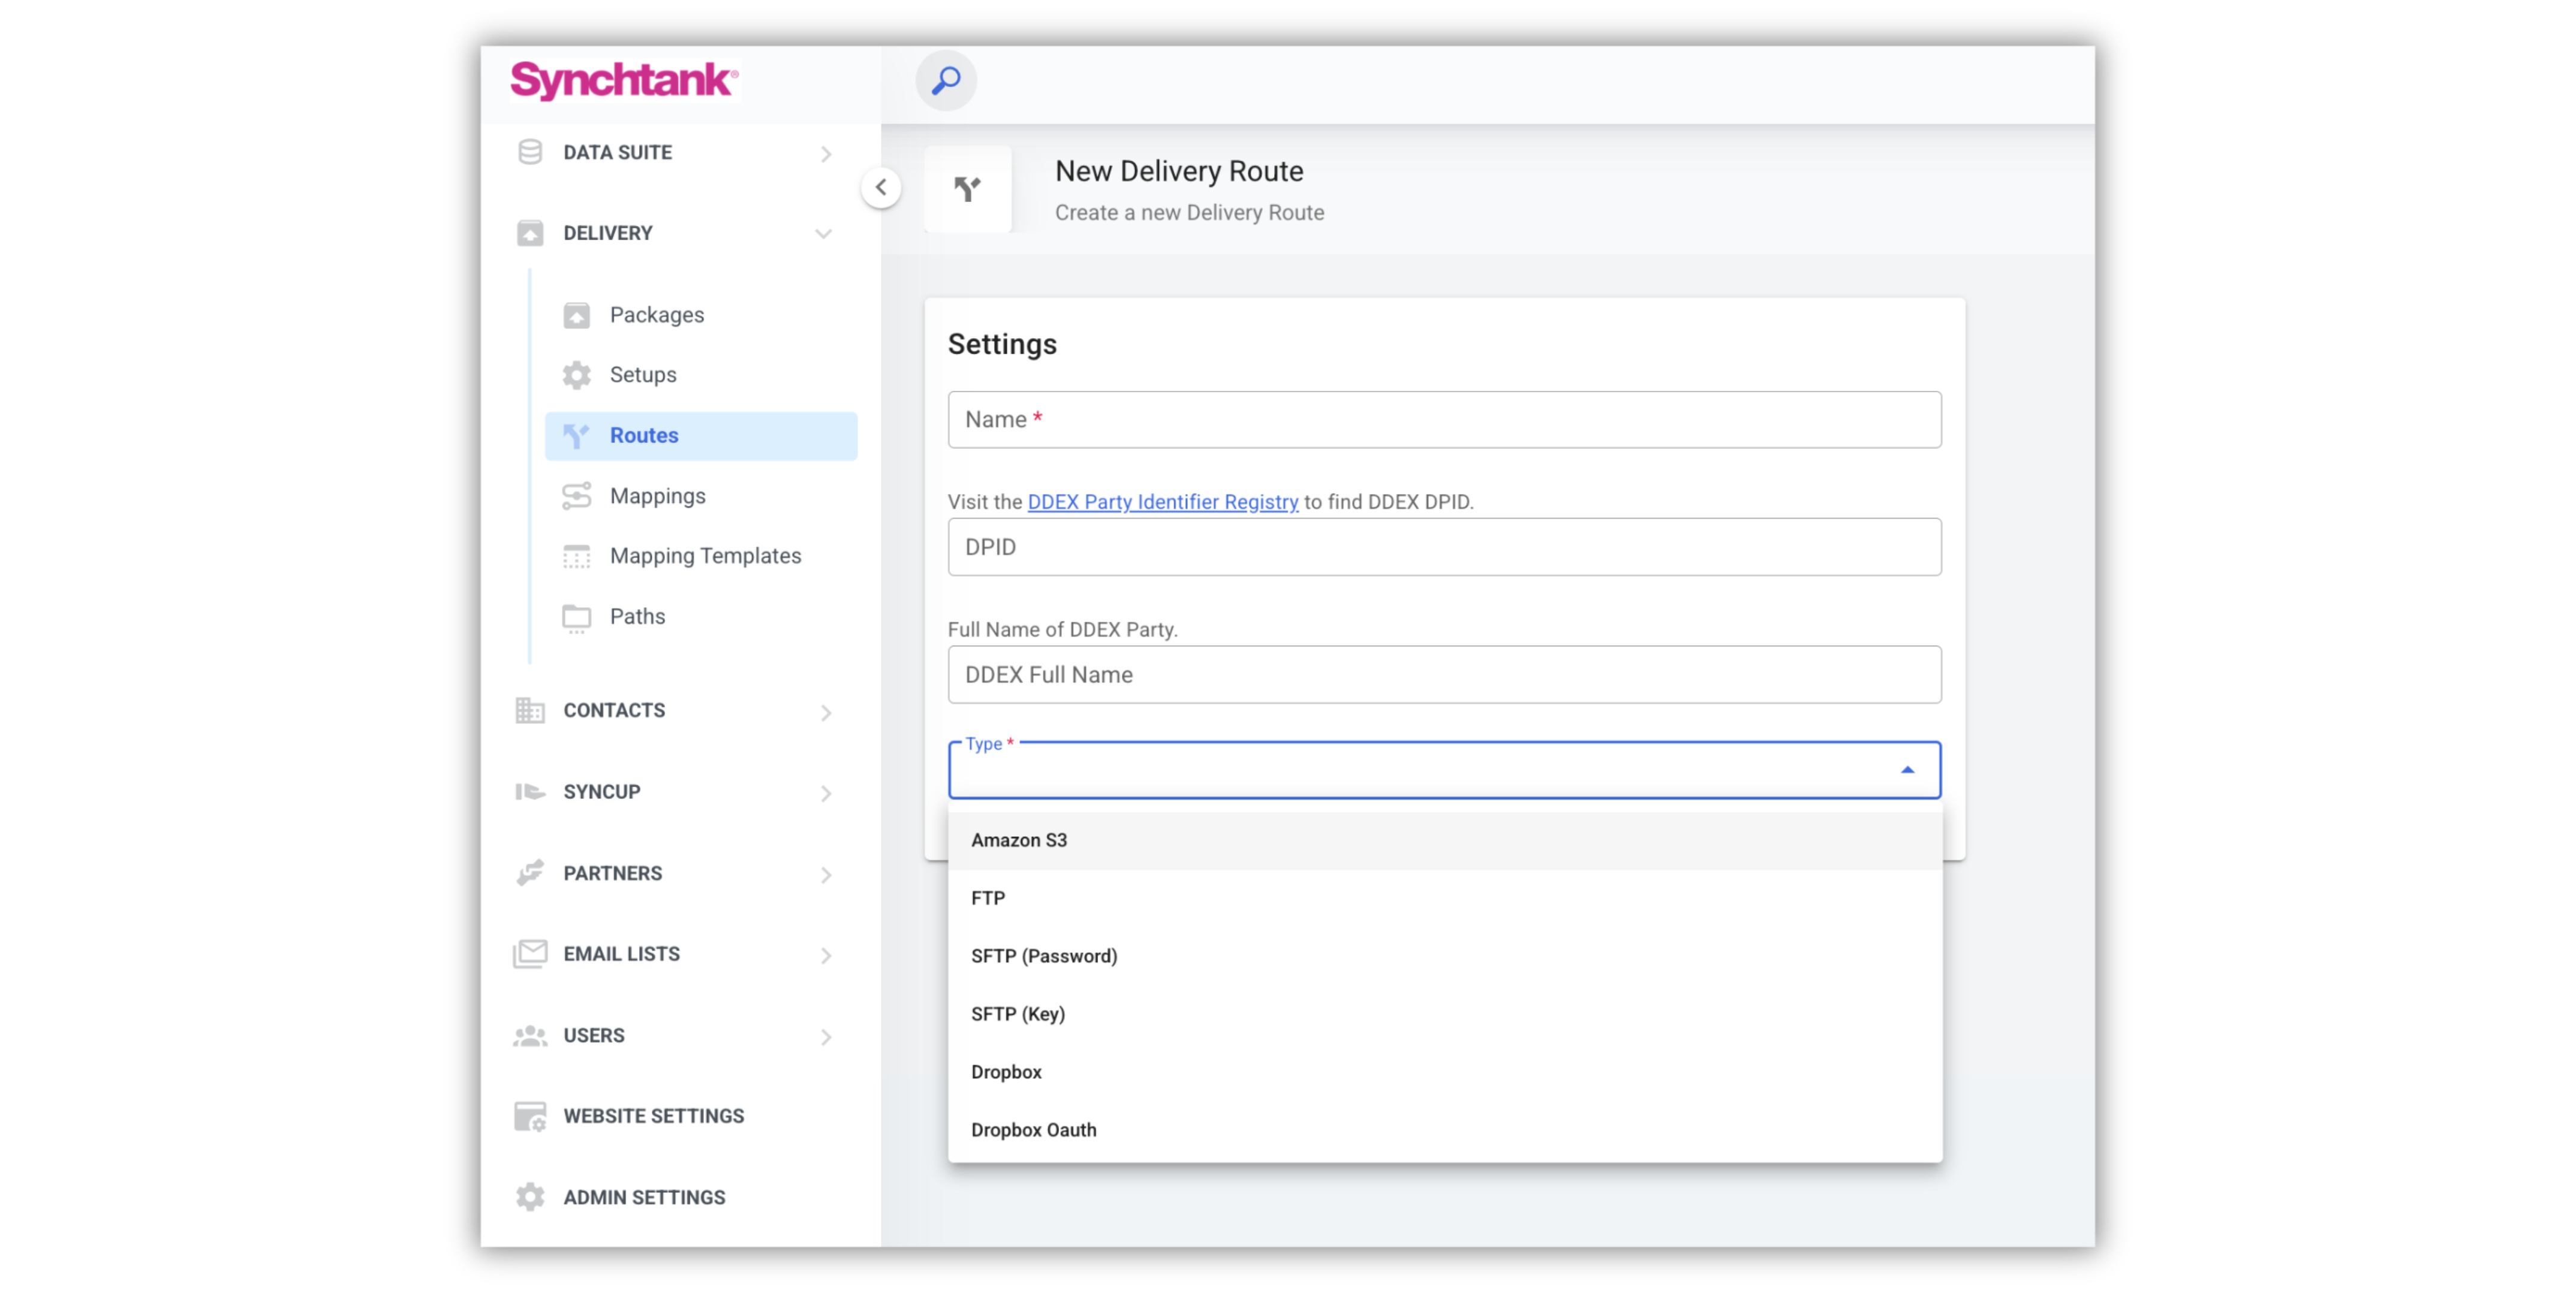The width and height of the screenshot is (2576, 1293).
Task: Click the route icon beside New Delivery Route
Action: 967,188
